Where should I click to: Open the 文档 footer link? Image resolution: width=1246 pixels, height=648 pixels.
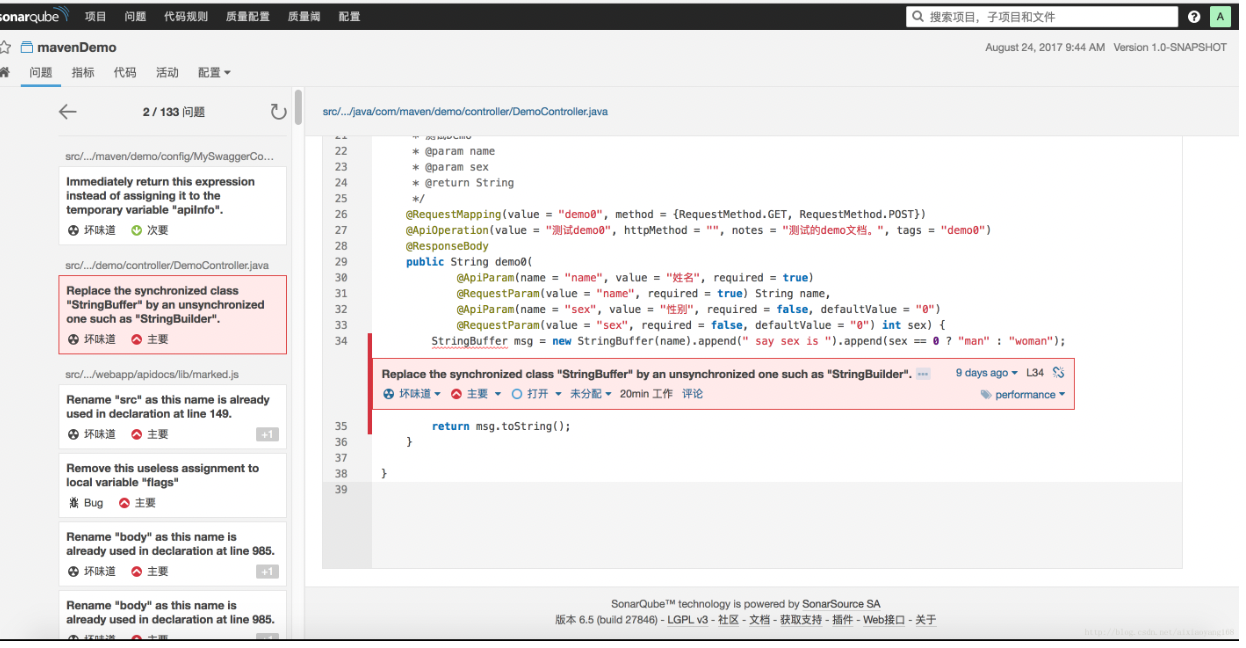click(x=760, y=620)
